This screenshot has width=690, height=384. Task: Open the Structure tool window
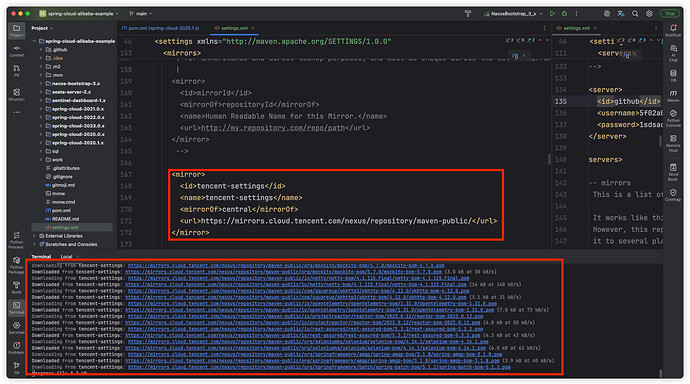[x=16, y=95]
